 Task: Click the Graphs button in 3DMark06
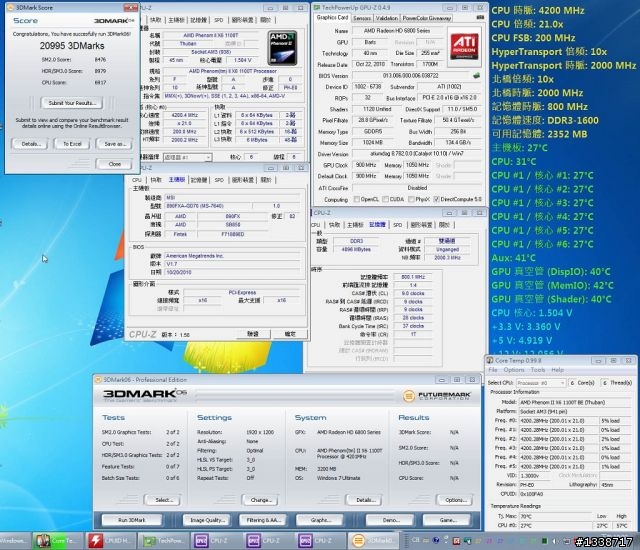(x=320, y=520)
